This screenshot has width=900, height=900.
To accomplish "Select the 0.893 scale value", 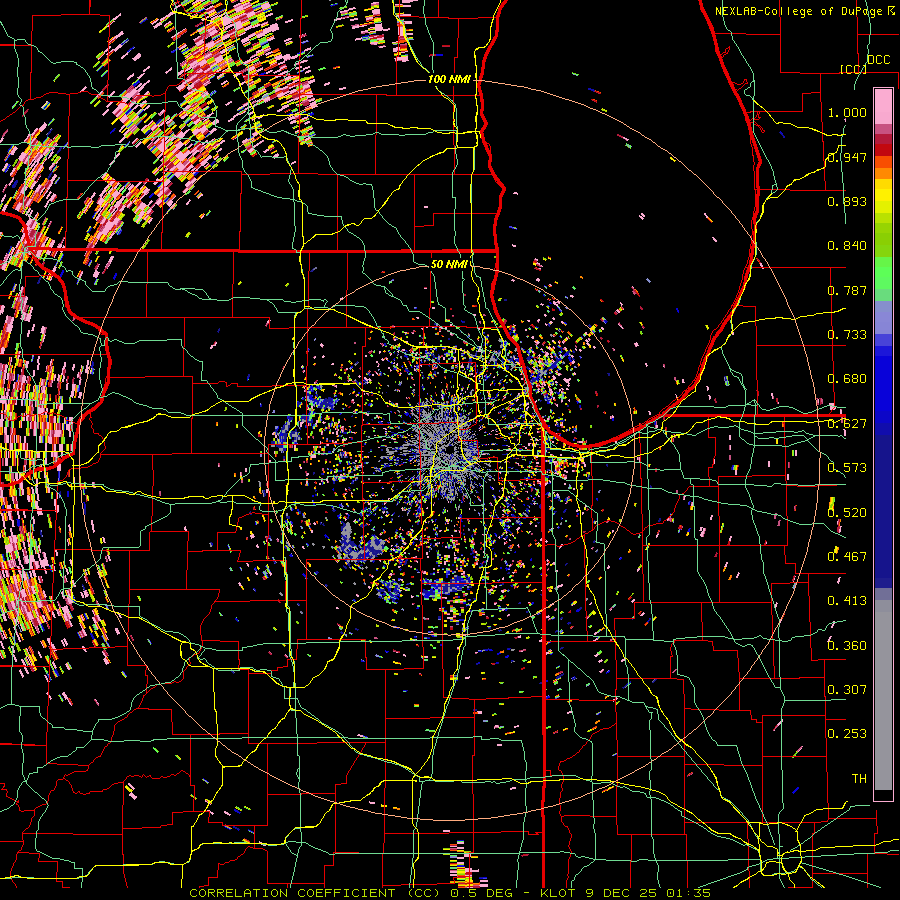I will (x=847, y=201).
